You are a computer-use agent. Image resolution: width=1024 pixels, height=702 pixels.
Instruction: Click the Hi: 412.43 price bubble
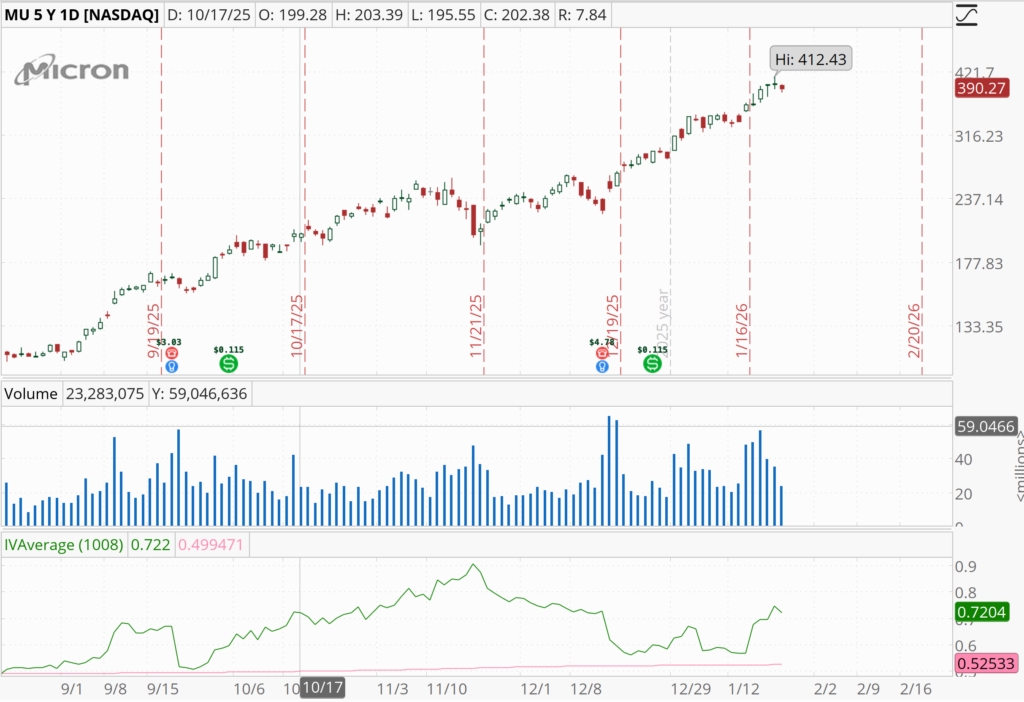point(810,60)
